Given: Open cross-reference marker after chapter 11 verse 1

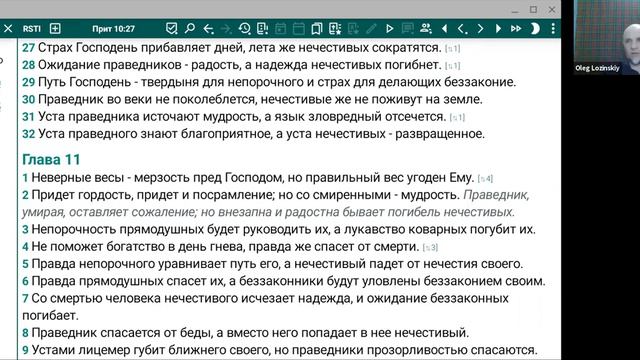Looking at the screenshot, I should coord(485,178).
